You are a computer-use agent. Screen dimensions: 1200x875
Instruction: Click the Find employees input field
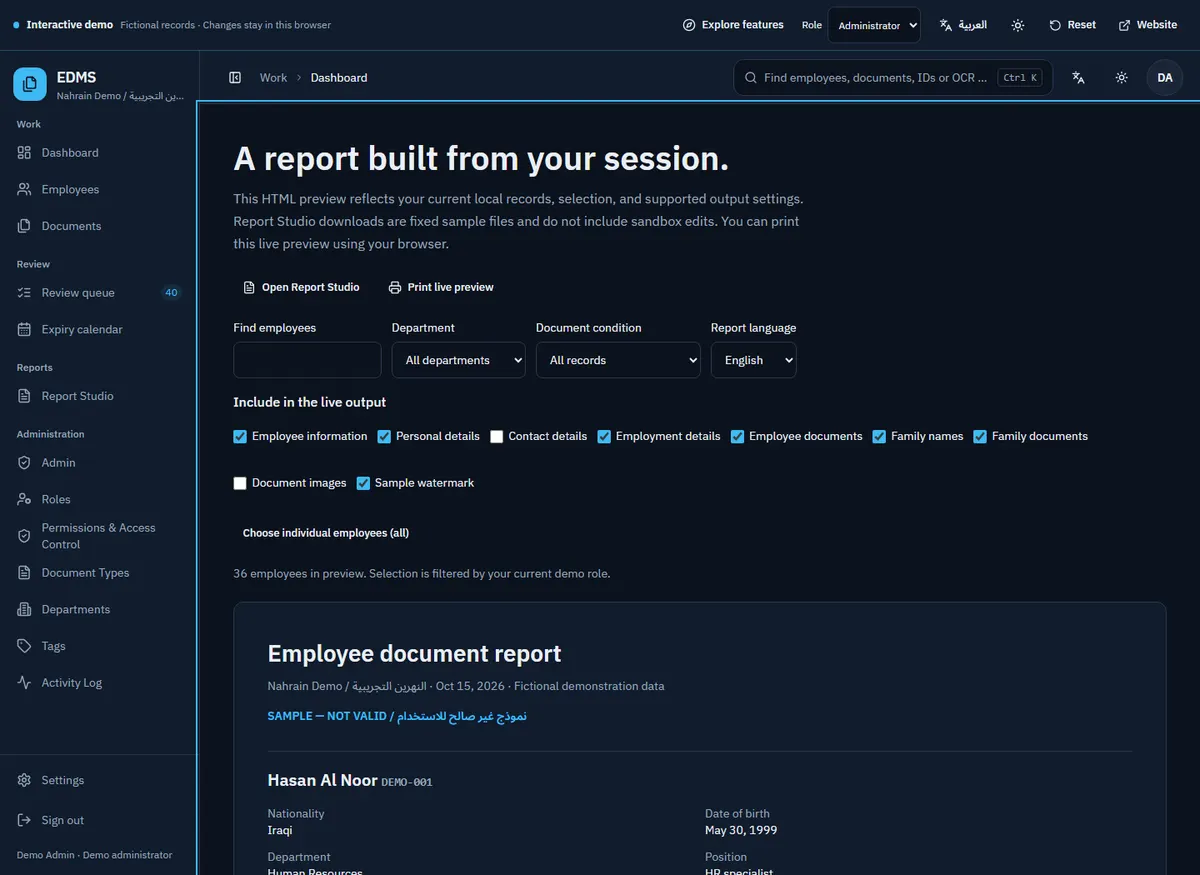pos(307,360)
